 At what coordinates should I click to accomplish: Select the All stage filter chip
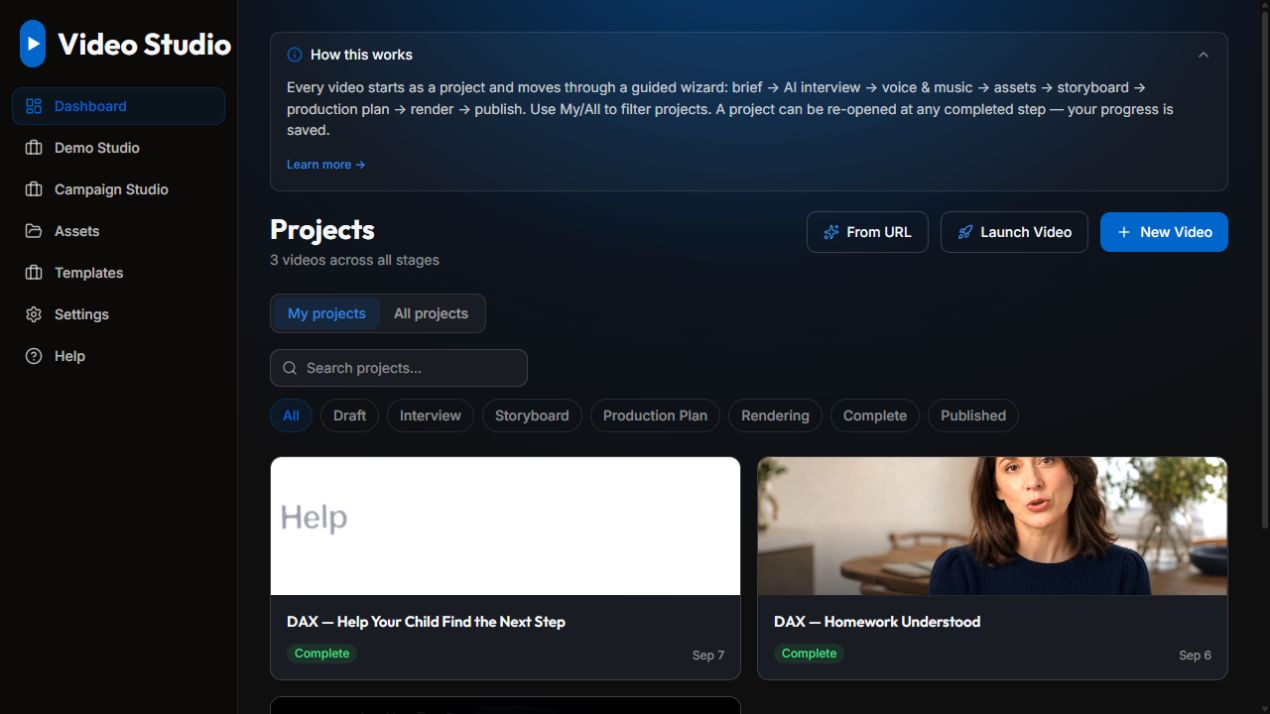[291, 416]
